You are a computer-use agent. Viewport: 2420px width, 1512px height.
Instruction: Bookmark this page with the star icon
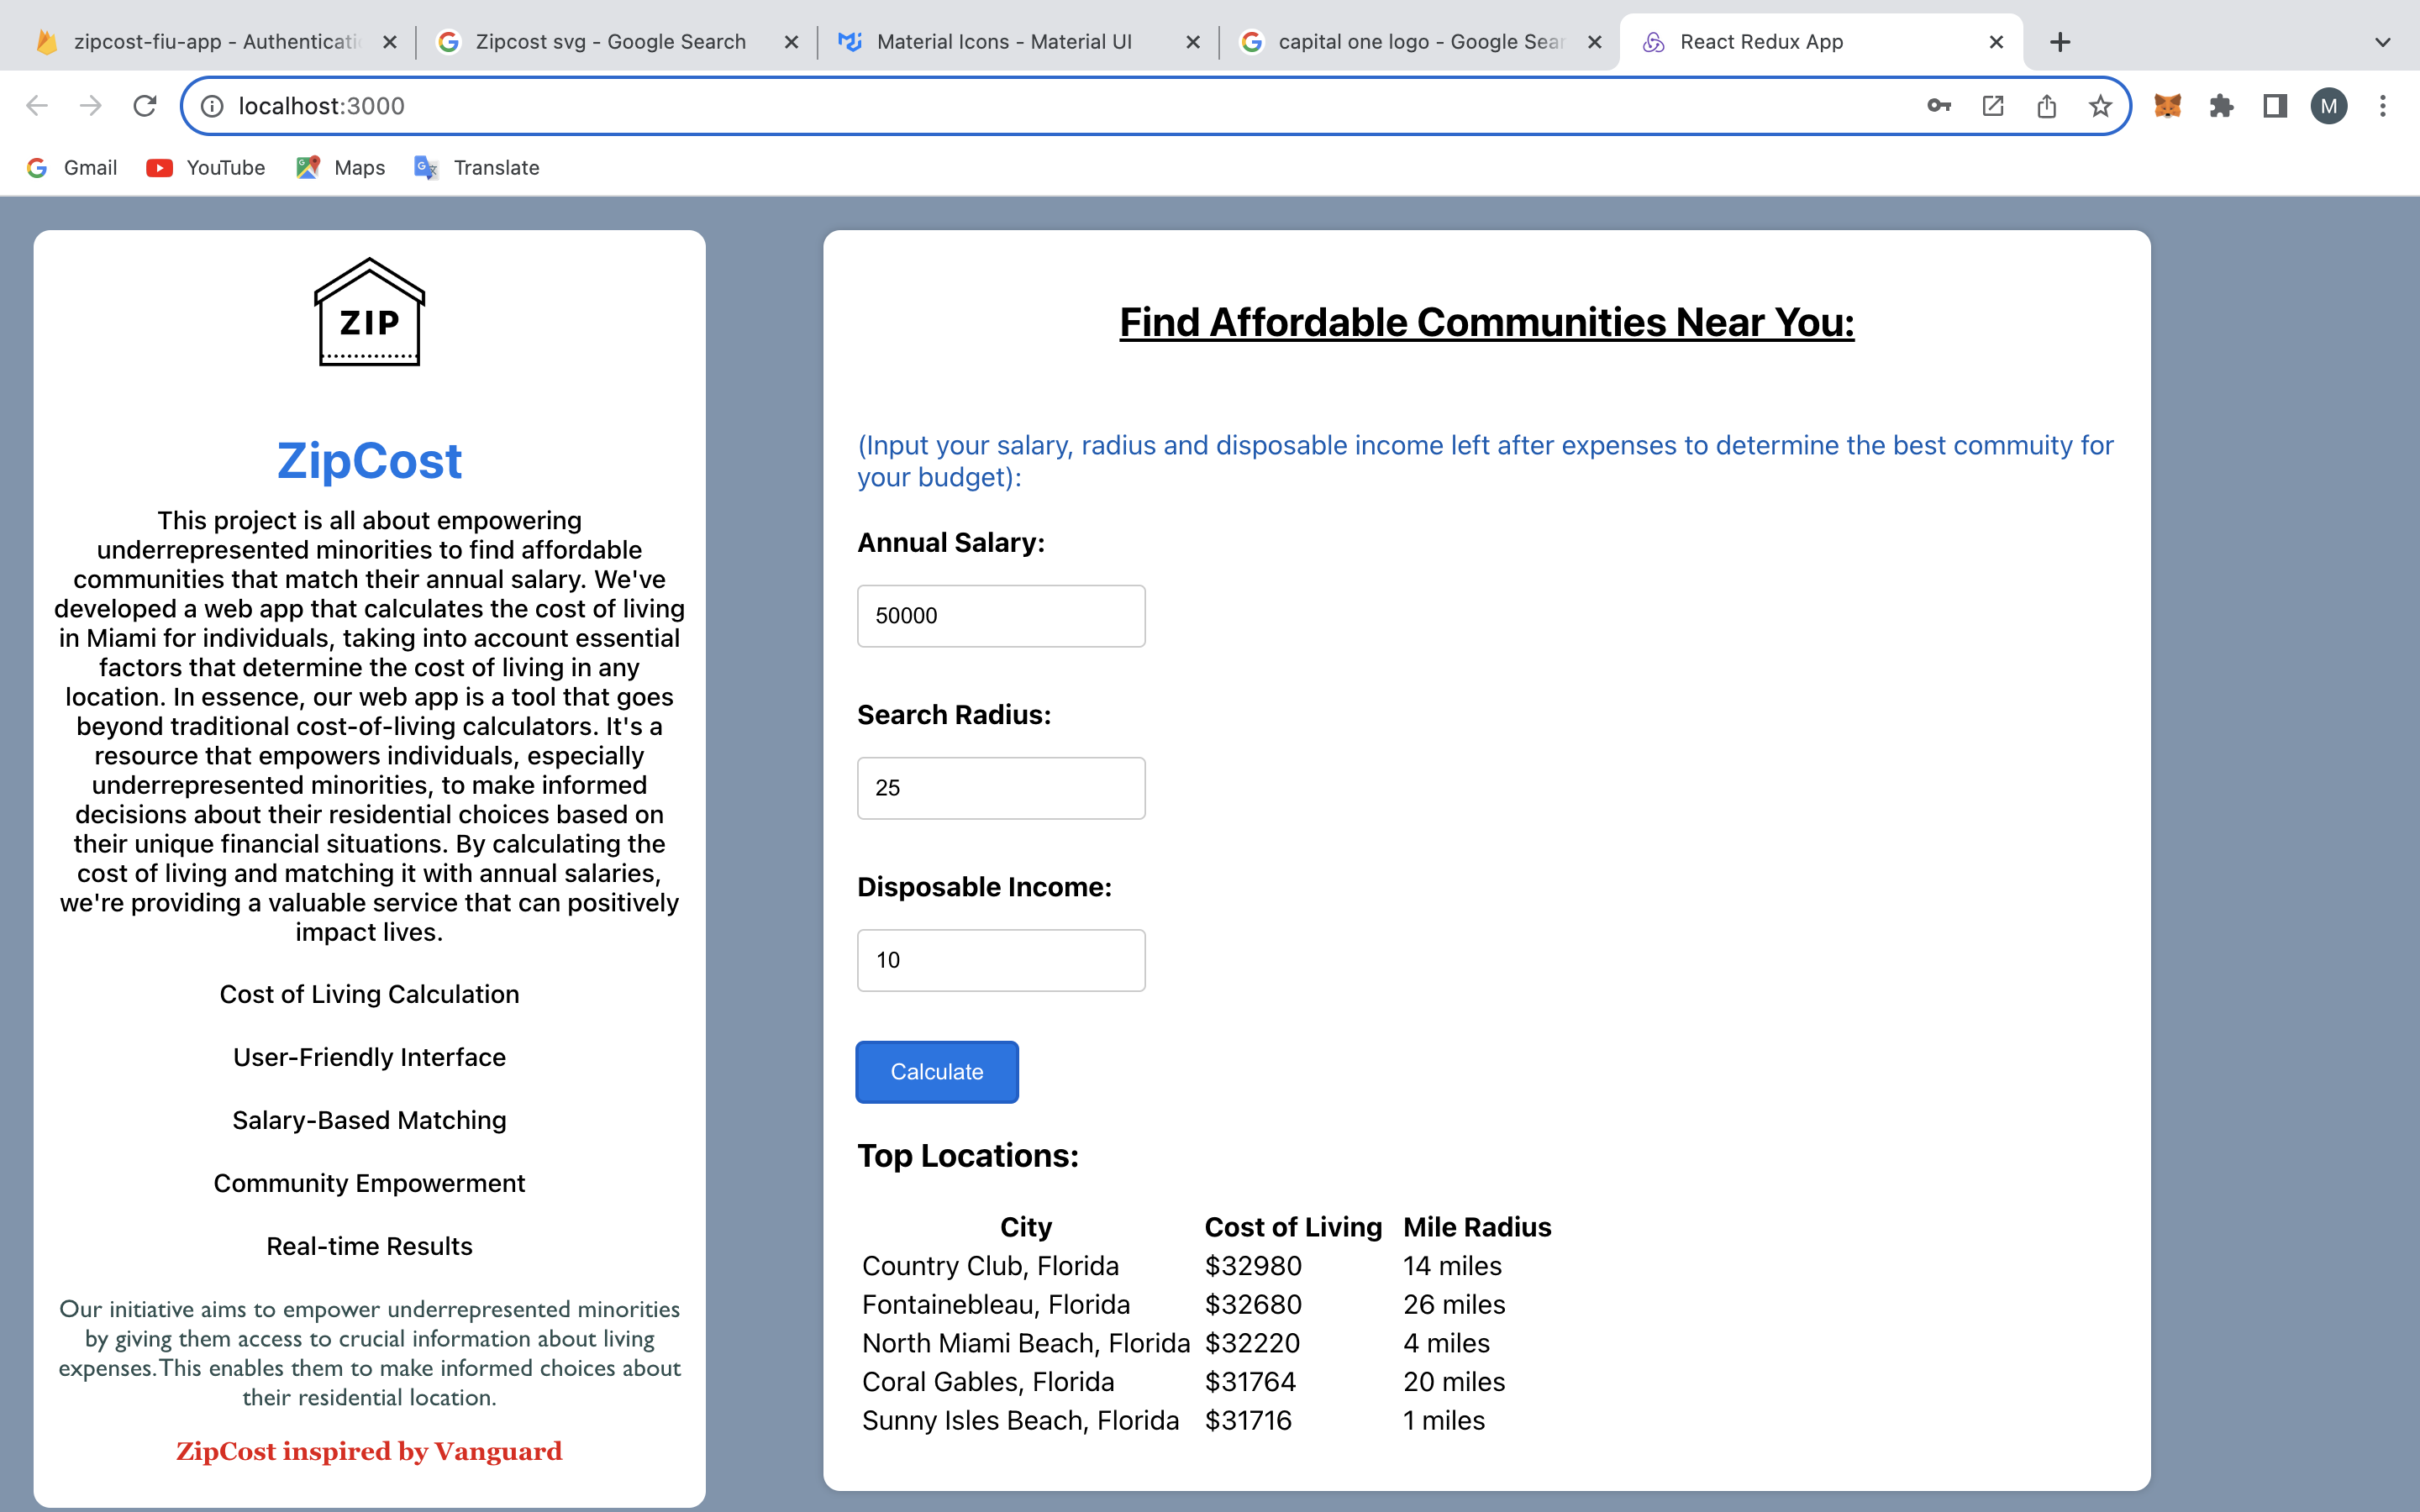[x=2100, y=106]
